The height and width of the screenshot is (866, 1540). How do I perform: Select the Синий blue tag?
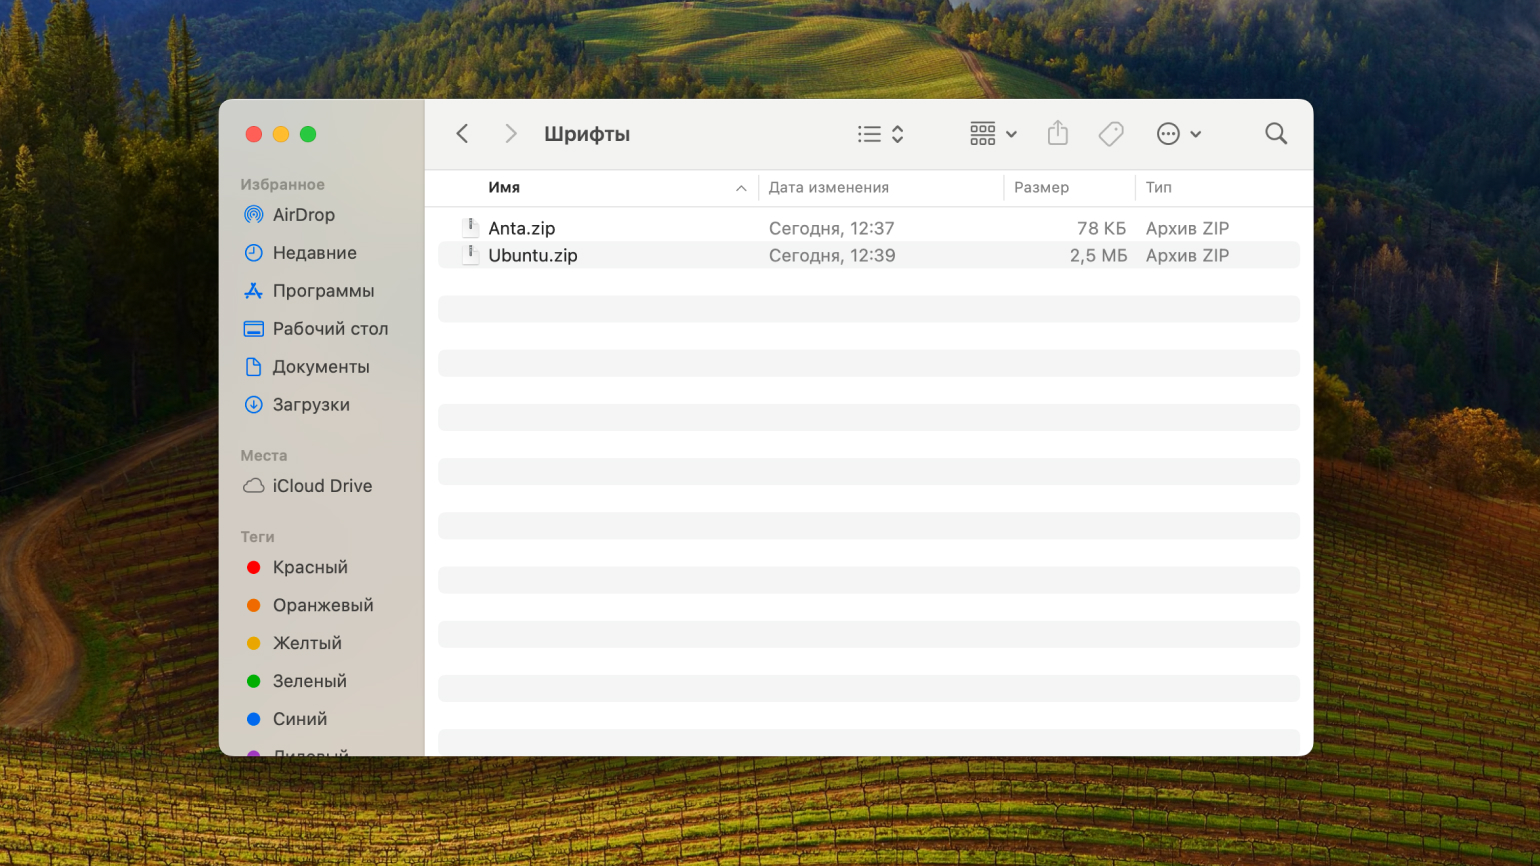click(299, 719)
